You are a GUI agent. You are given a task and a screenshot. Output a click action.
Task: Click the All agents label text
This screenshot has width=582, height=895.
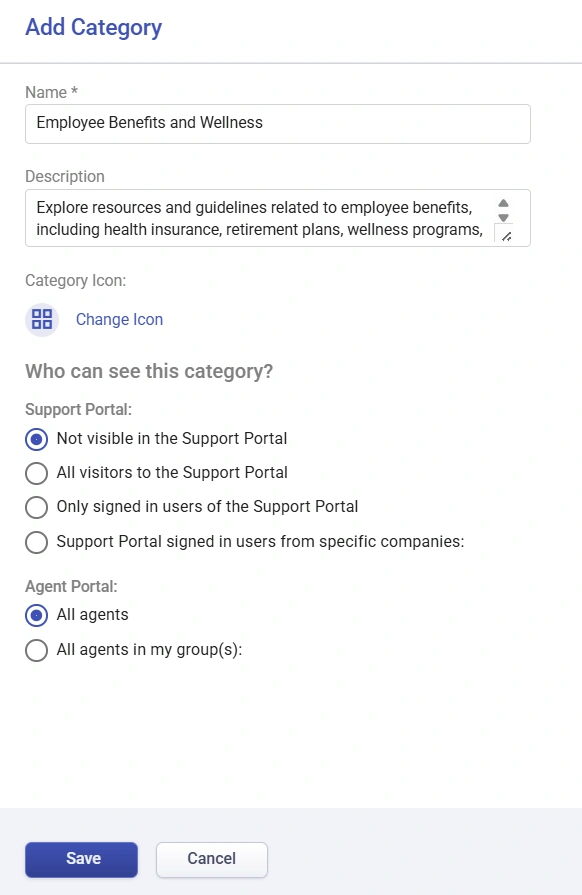[92, 615]
